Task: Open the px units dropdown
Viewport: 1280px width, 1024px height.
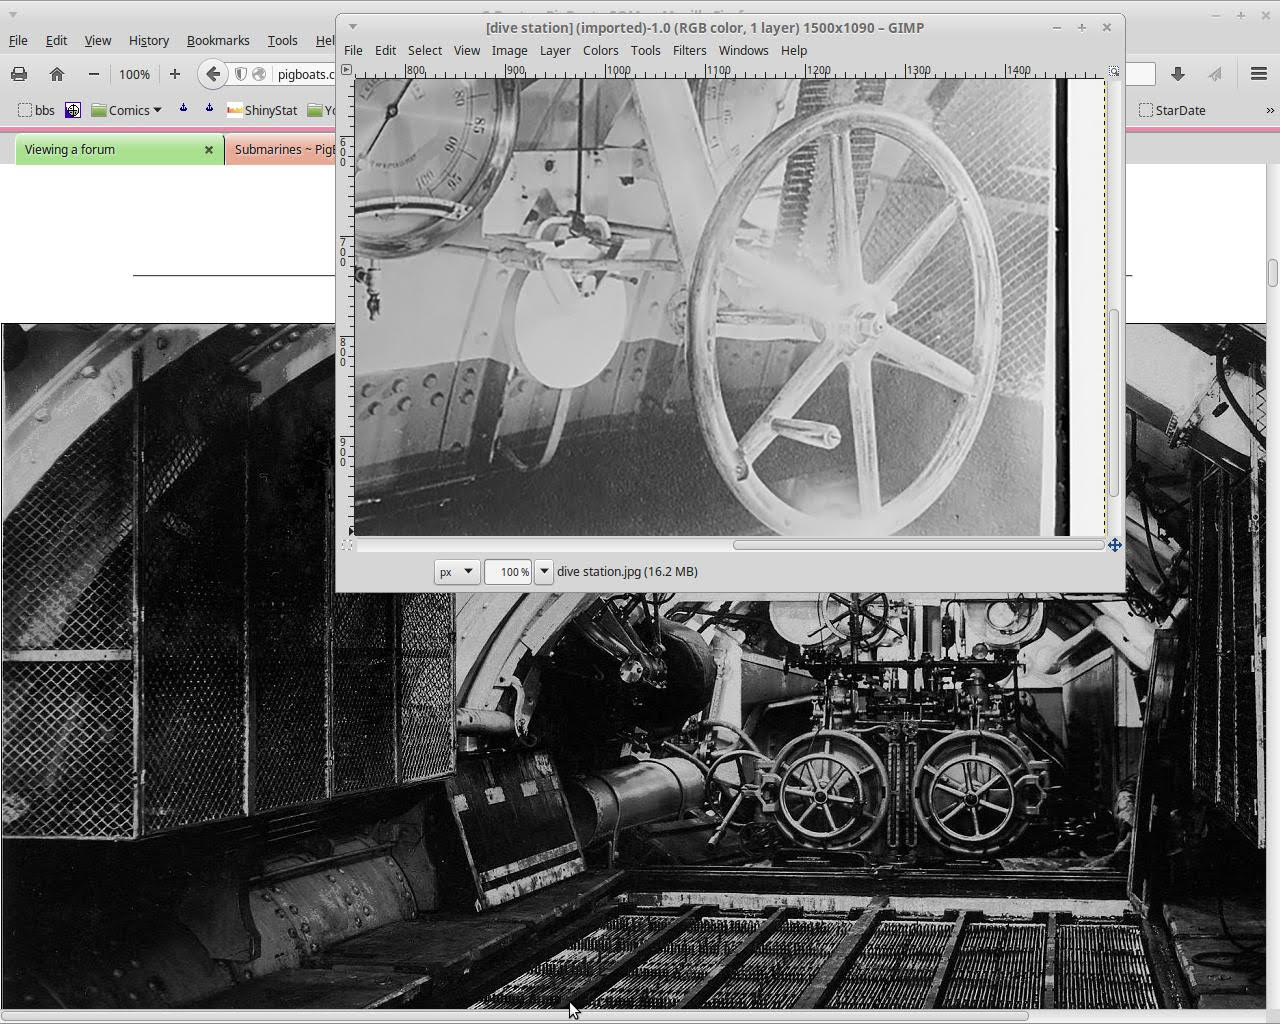Action: pyautogui.click(x=456, y=572)
